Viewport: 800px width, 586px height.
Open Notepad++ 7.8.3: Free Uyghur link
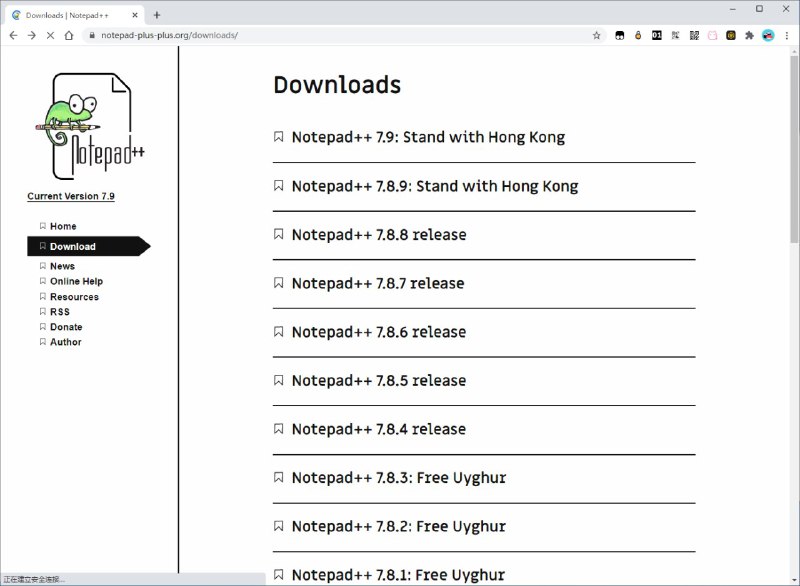(x=398, y=478)
